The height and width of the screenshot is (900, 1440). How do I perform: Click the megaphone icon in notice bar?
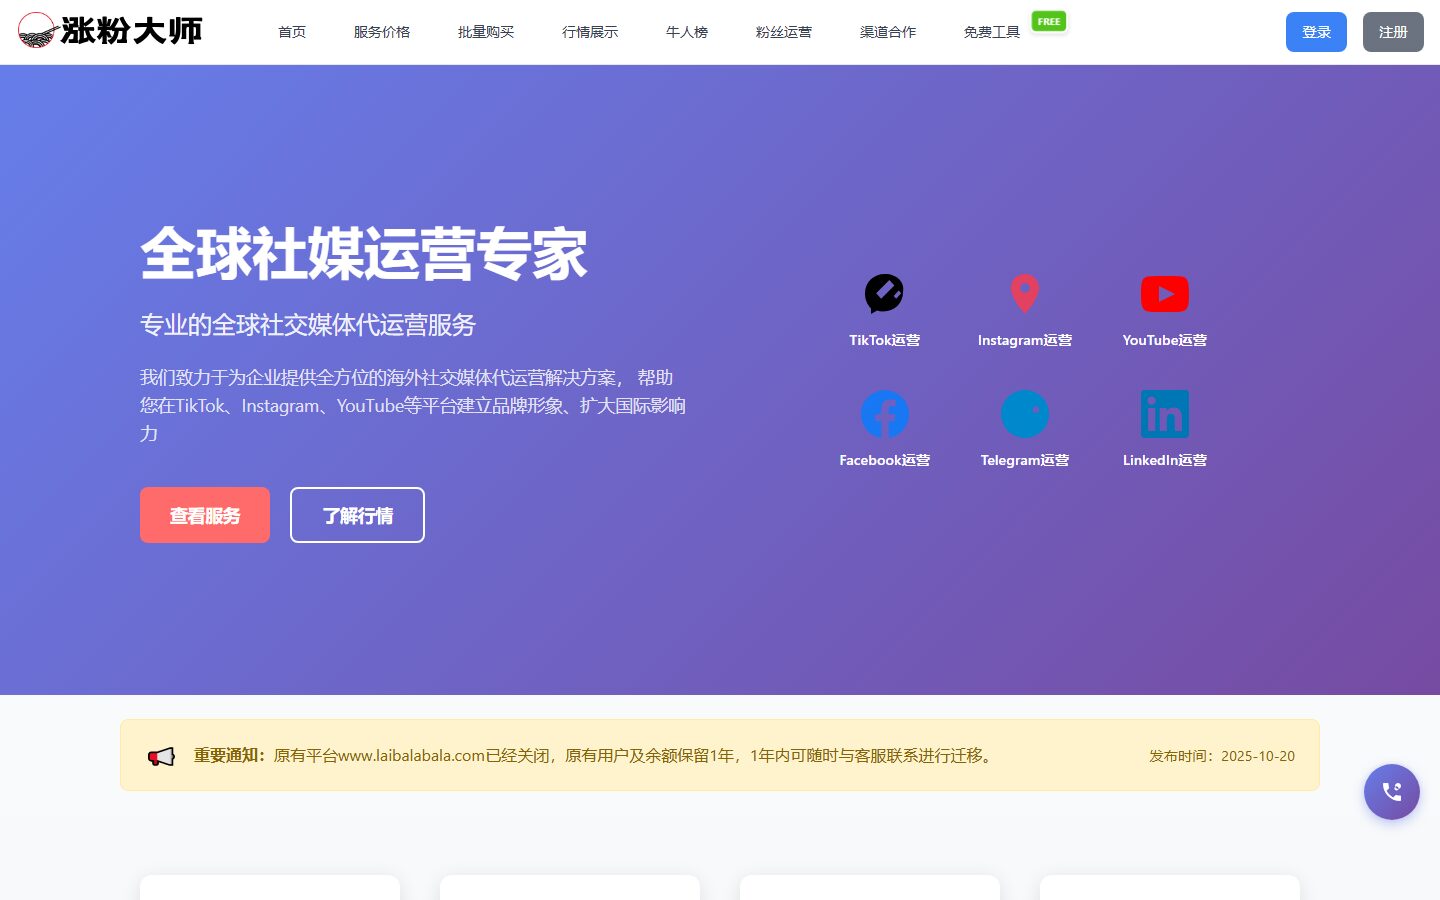(x=161, y=756)
